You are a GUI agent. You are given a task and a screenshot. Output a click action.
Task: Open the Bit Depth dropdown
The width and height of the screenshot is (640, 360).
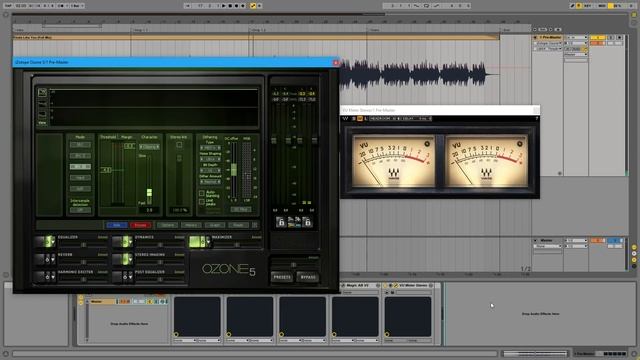[210, 170]
